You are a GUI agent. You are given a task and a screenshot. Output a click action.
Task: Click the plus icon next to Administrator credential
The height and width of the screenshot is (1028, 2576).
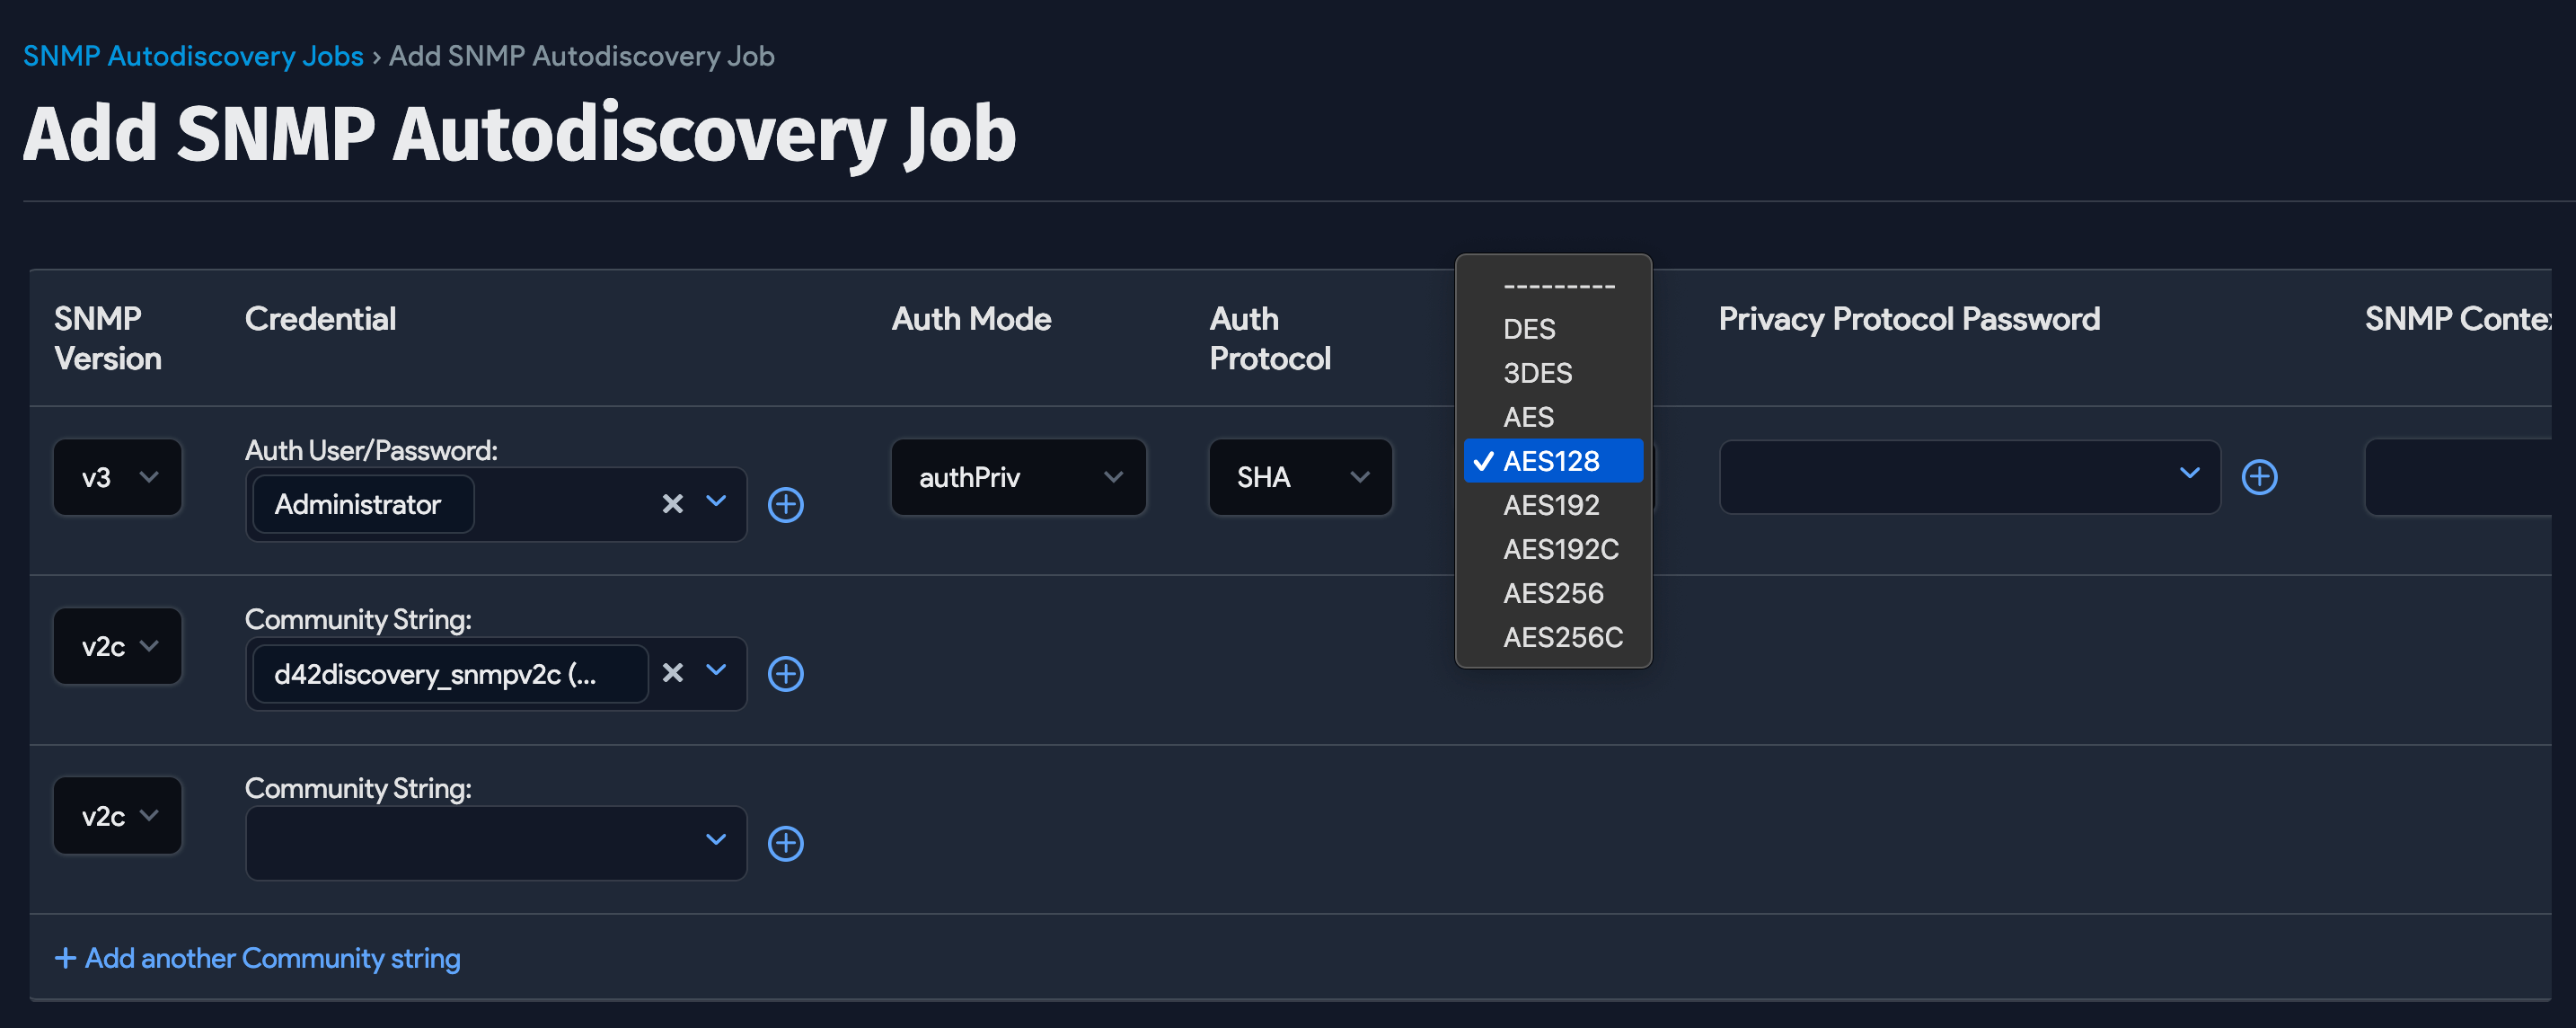click(x=786, y=505)
